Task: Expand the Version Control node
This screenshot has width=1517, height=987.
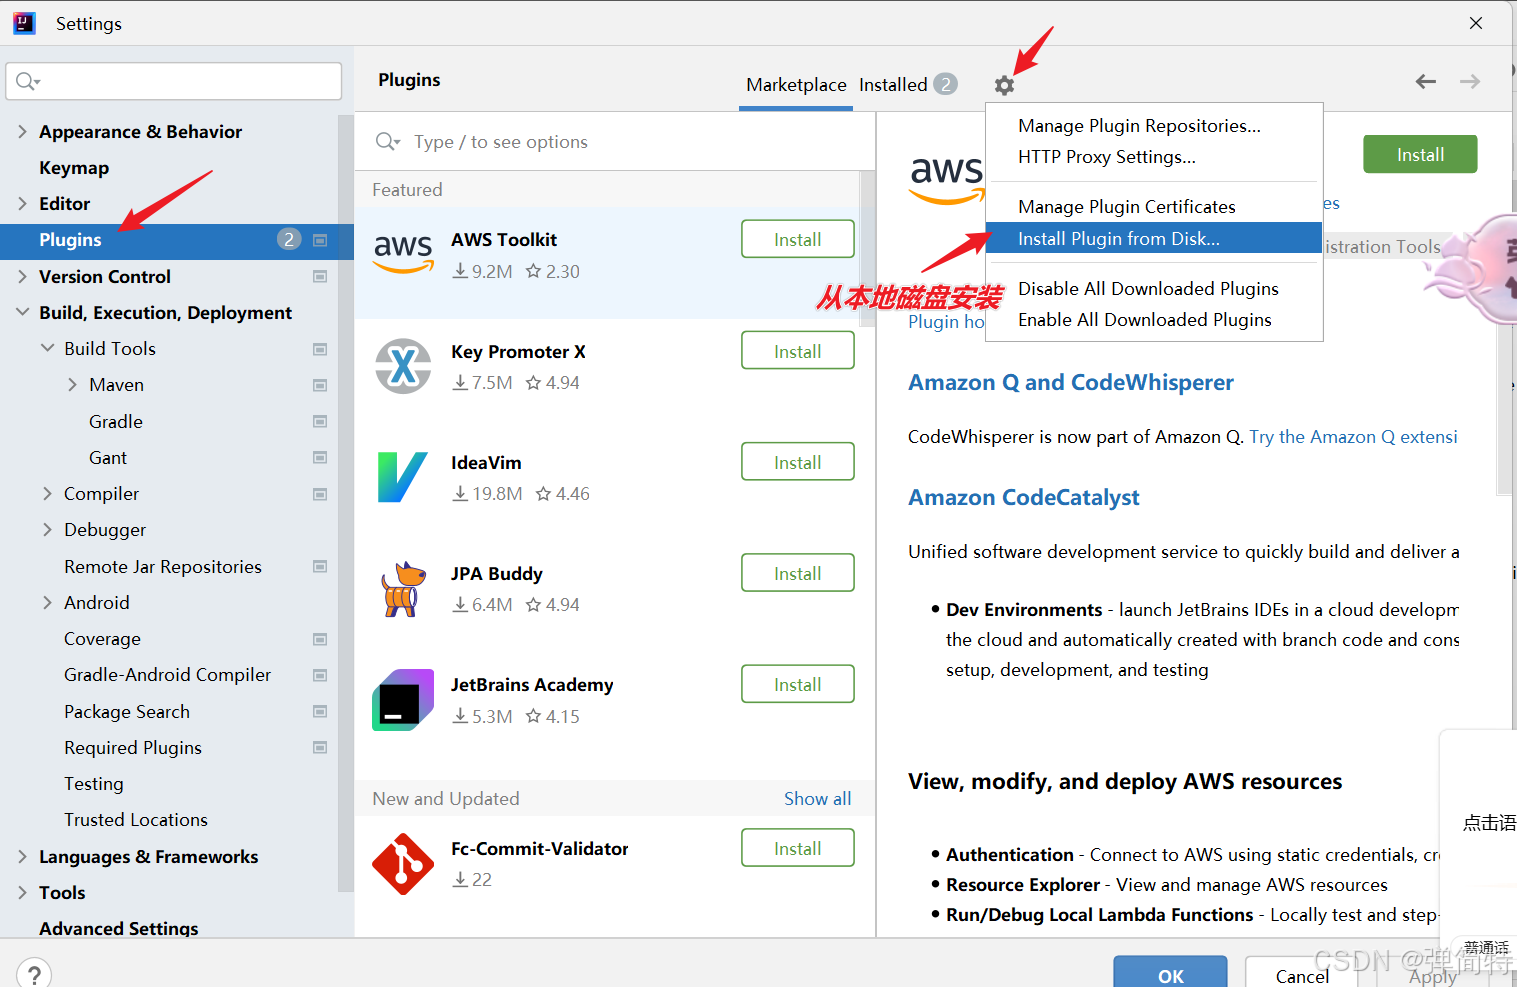Action: (22, 277)
